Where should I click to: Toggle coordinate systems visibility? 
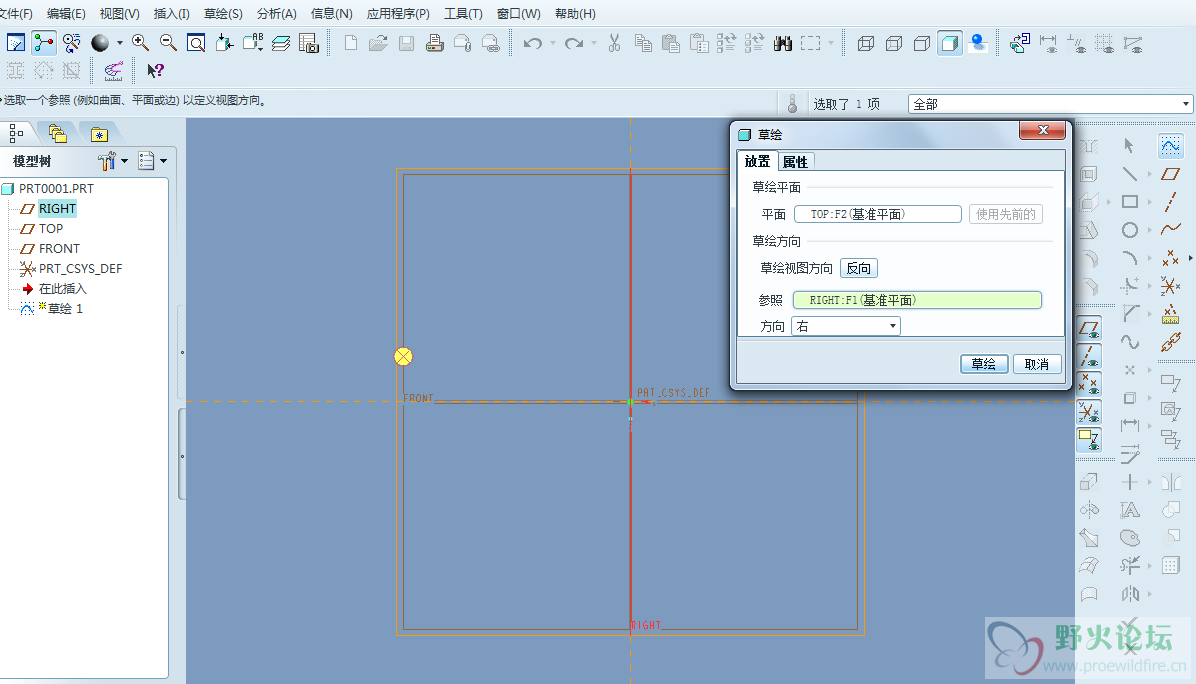(x=1089, y=413)
